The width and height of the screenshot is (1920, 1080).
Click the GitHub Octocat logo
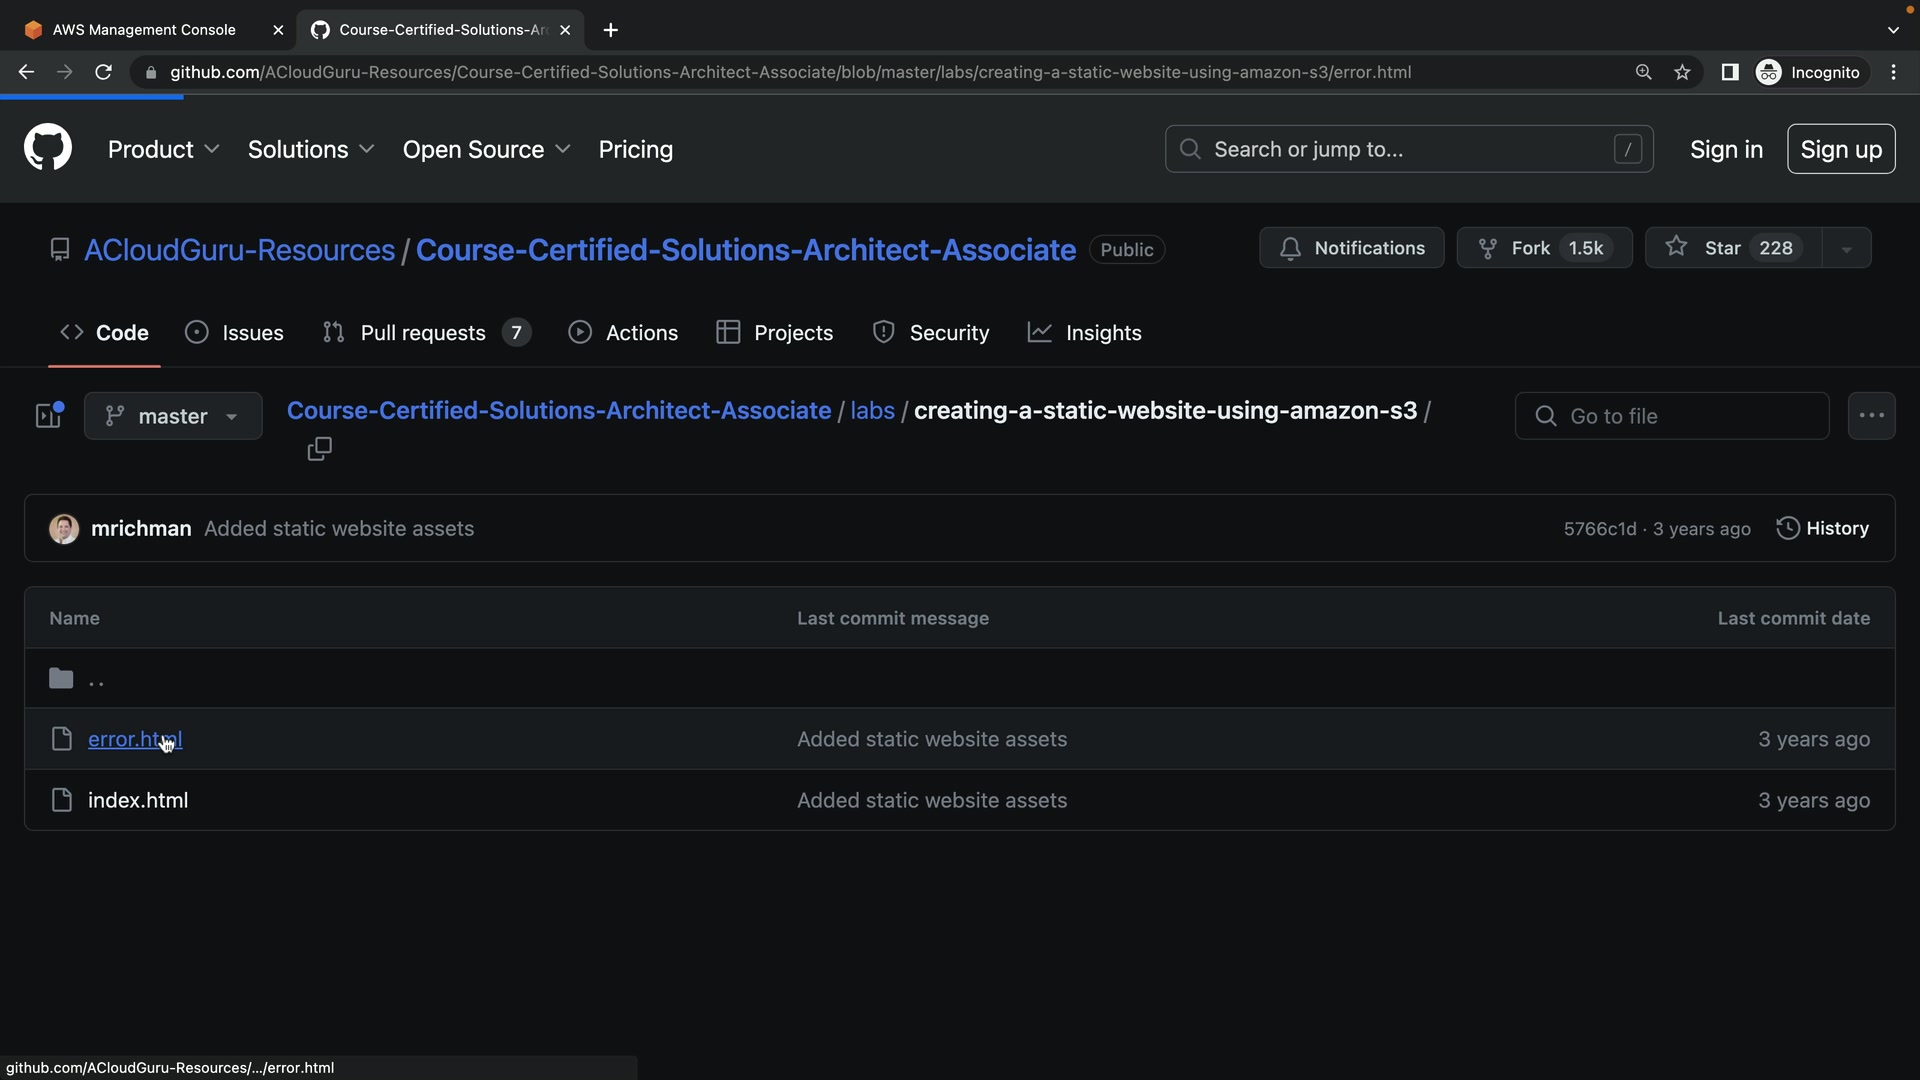(x=47, y=148)
